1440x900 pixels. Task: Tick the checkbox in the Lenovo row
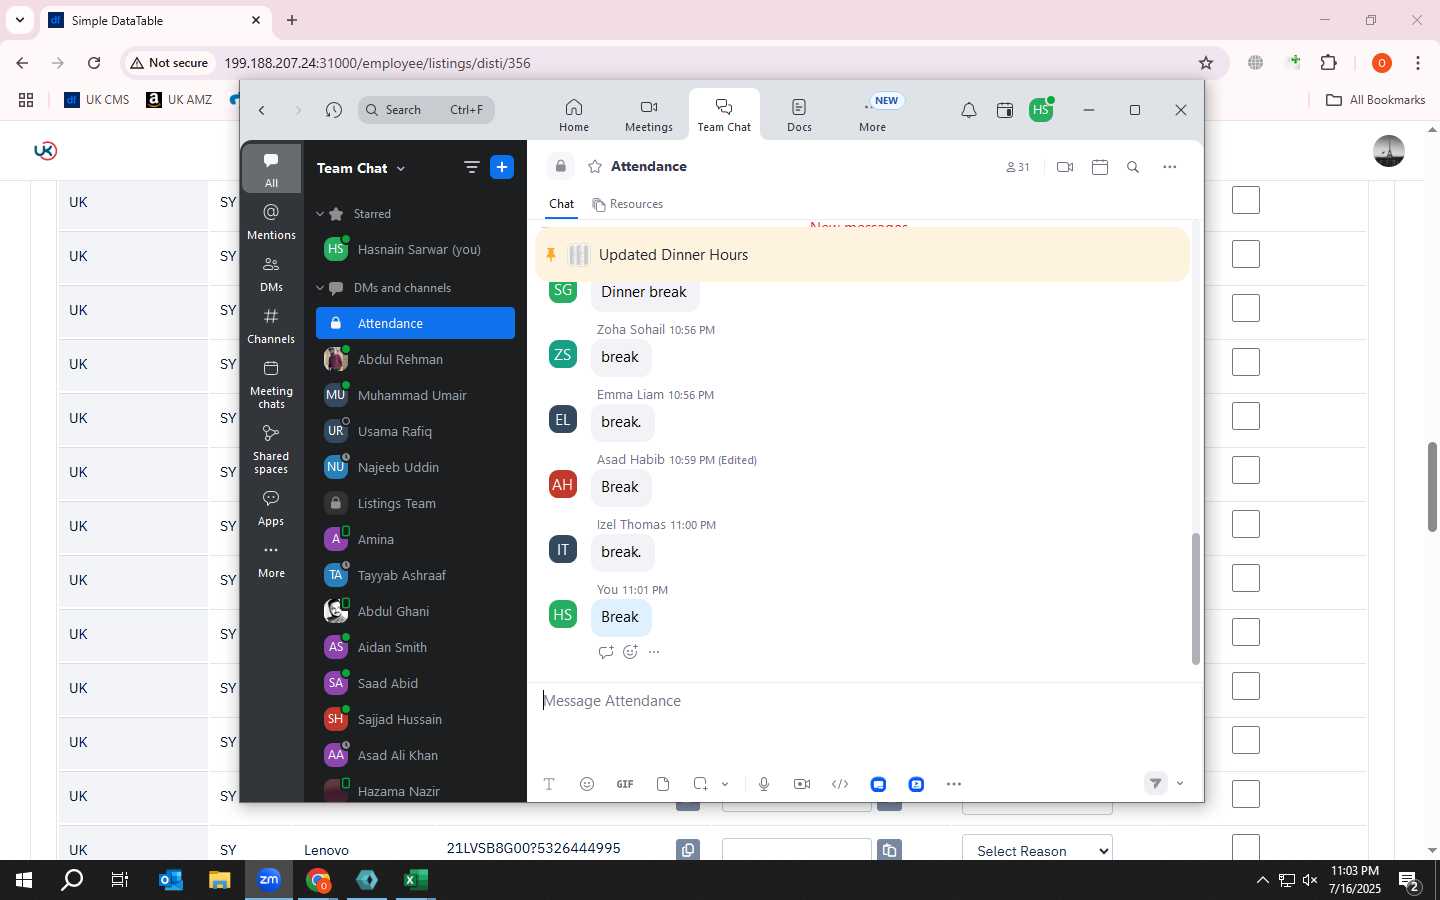(1246, 847)
